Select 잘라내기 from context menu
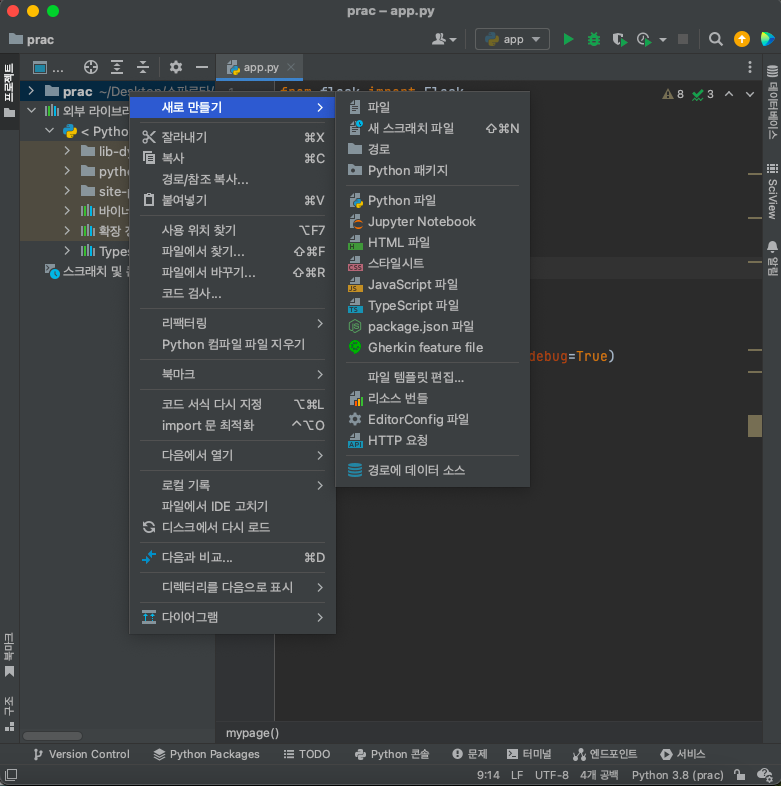This screenshot has height=786, width=781. point(232,137)
